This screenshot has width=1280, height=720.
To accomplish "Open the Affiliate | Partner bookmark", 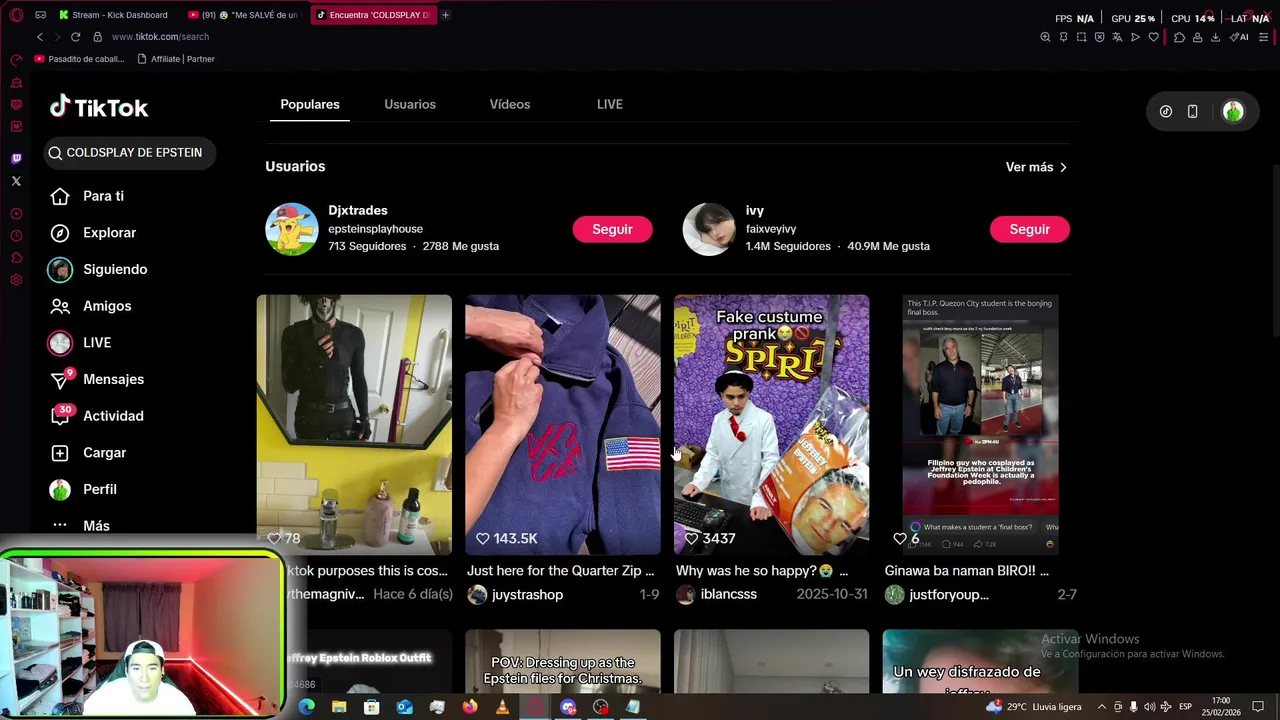I will 176,59.
